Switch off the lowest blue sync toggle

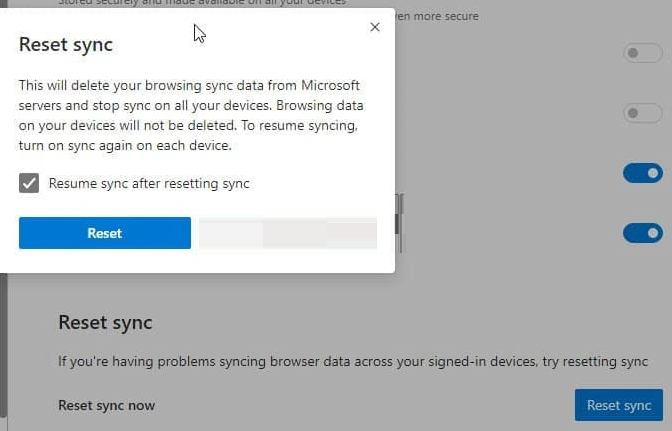point(642,233)
